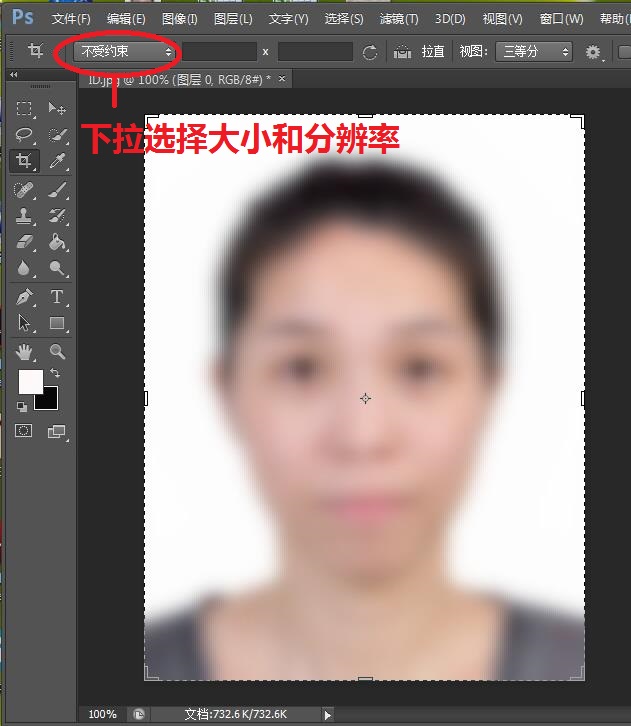Screen dimensions: 631x726
Task: Change the screen mode
Action: [56, 432]
